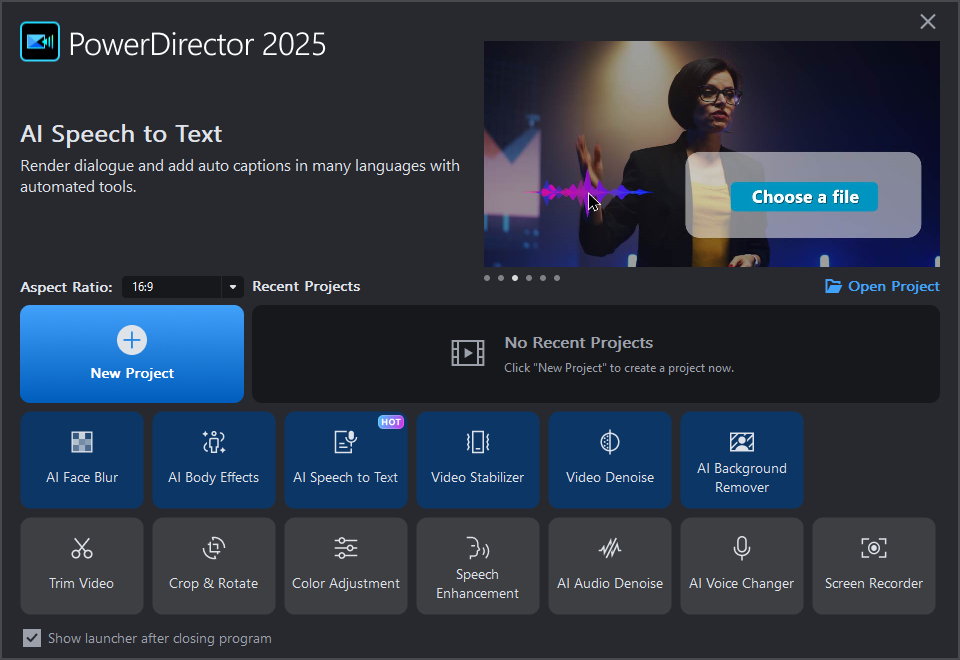Select Crop & Rotate
This screenshot has height=660, width=960.
pyautogui.click(x=214, y=566)
